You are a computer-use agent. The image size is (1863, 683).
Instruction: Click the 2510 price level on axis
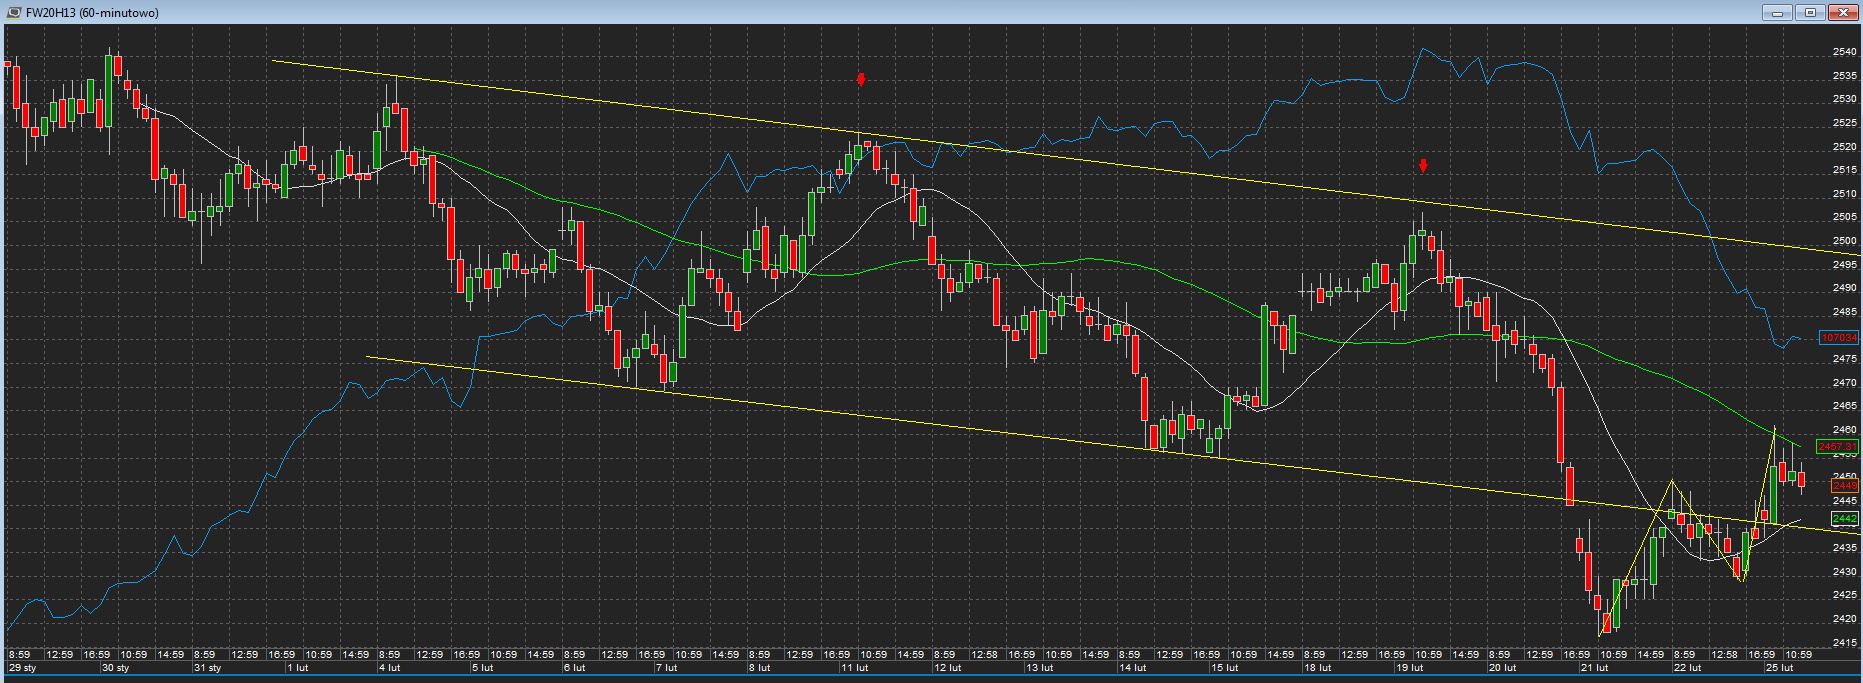pos(1845,194)
